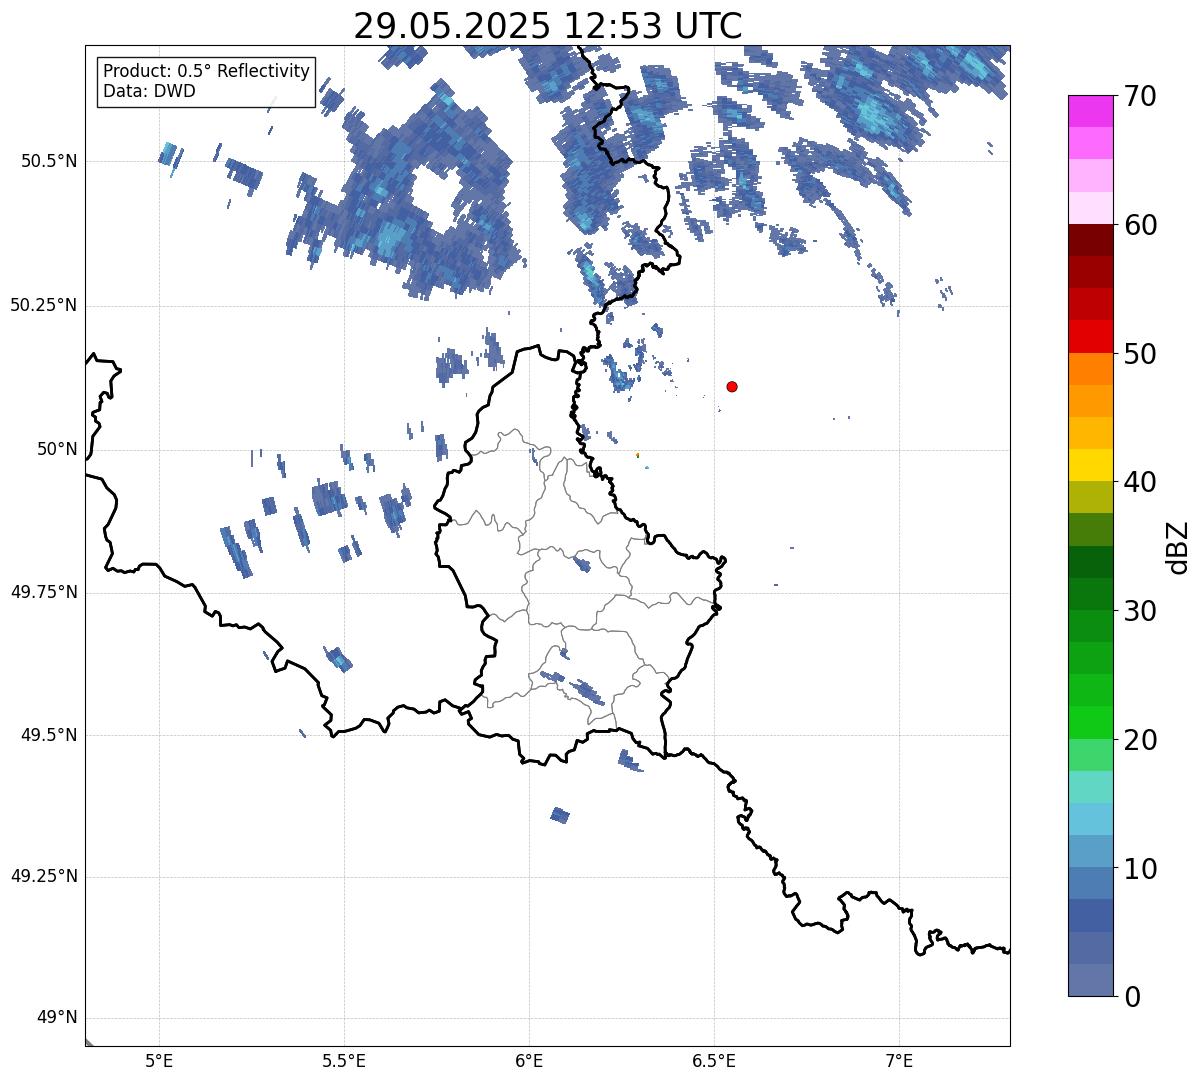Click the dark red colorbar segment below 60
This screenshot has height=1081, width=1202.
coord(1090,240)
